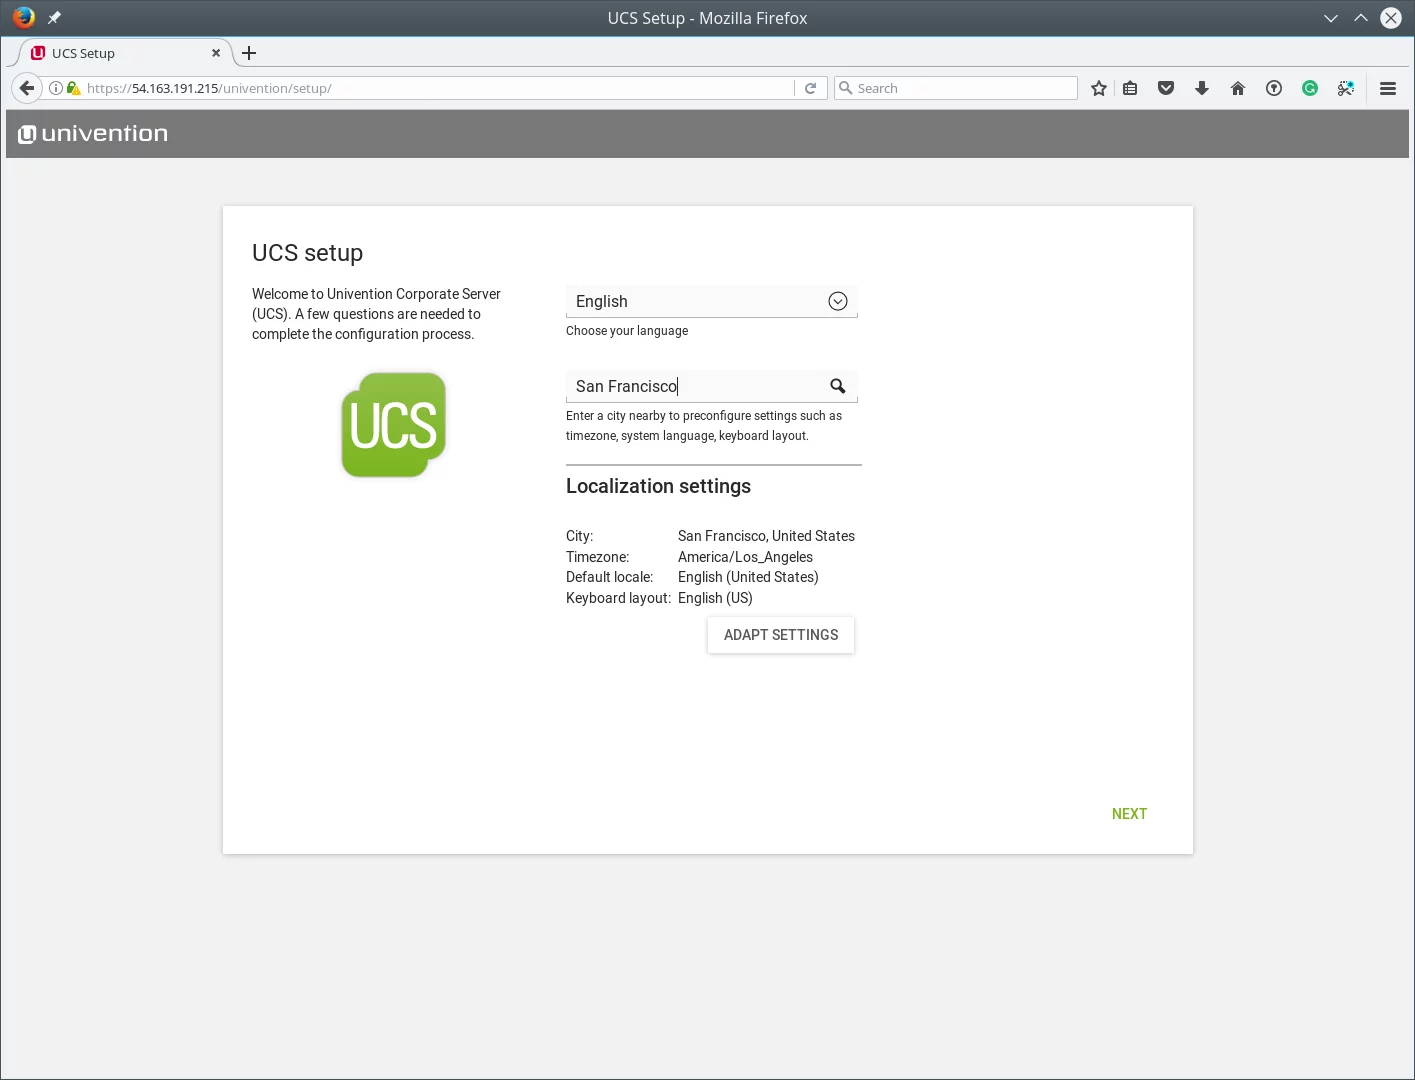Click the 'UCS setup' heading
Viewport: 1415px width, 1080px height.
pyautogui.click(x=307, y=253)
